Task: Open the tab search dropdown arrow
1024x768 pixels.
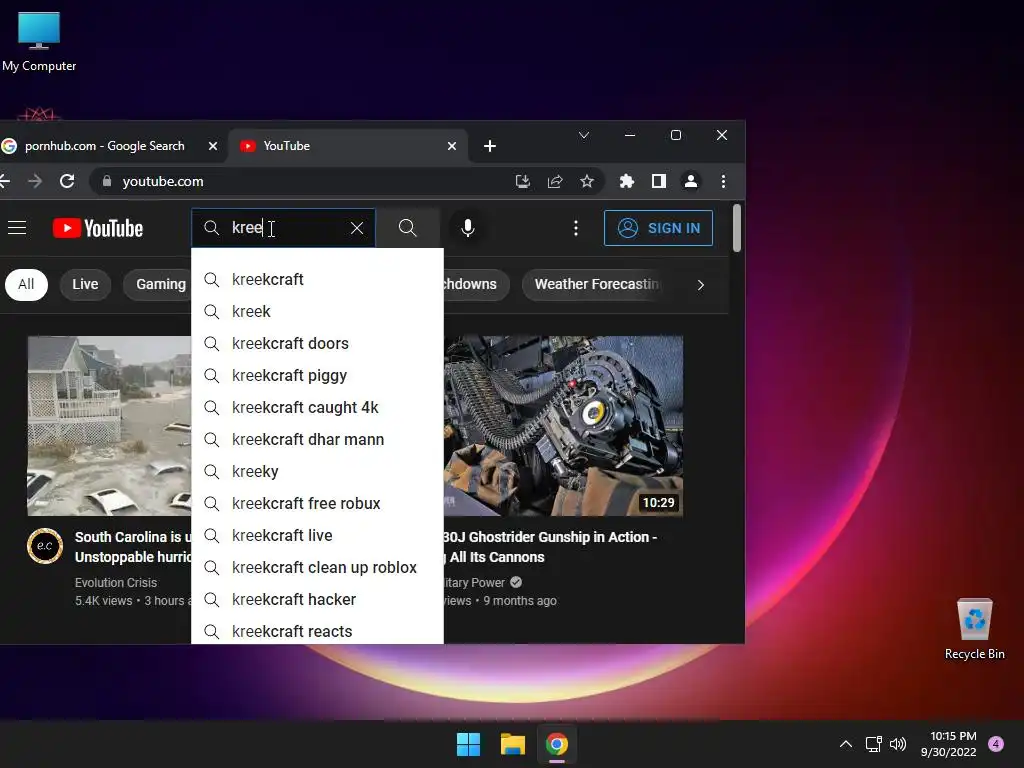Action: pyautogui.click(x=584, y=135)
